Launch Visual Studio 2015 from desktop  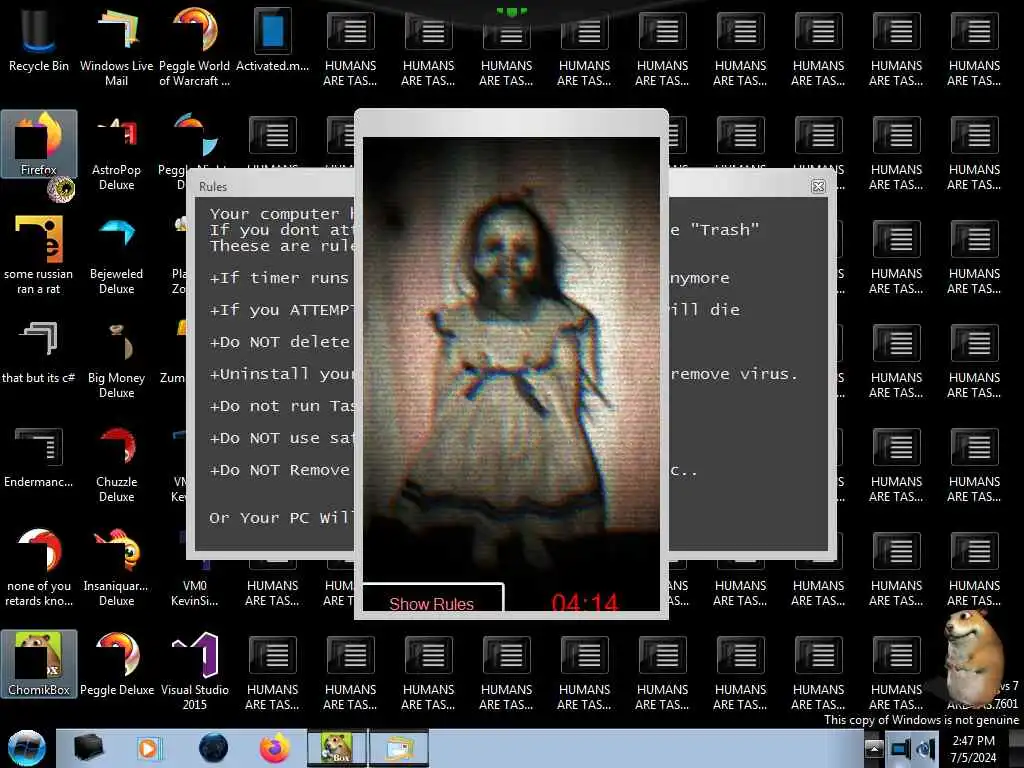195,671
